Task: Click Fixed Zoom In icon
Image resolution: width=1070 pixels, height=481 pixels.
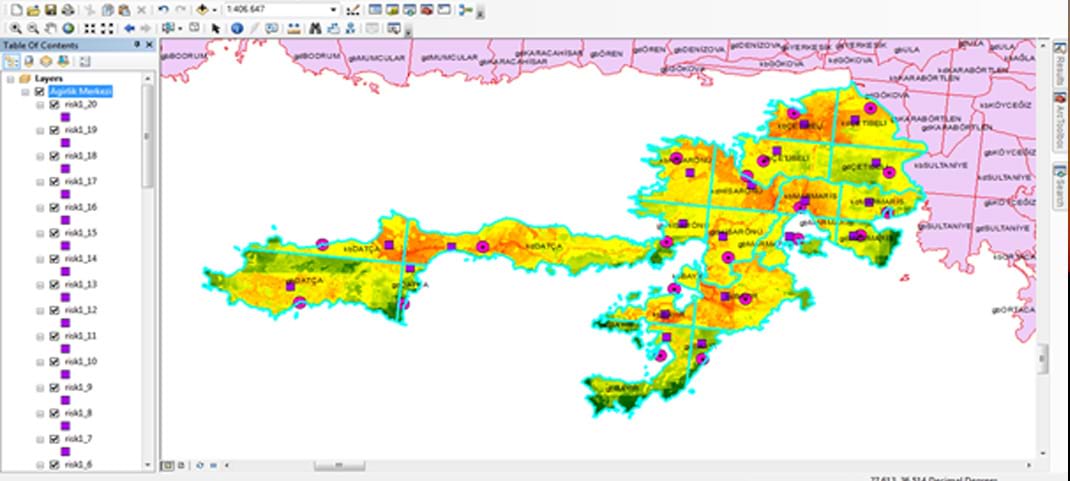Action: [89, 29]
